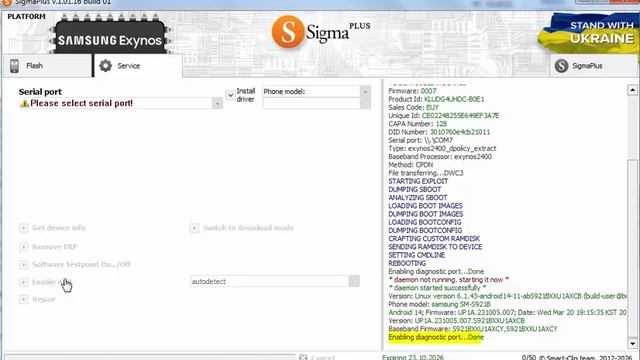
Task: Click the Remove FRP button
Action: (55, 247)
